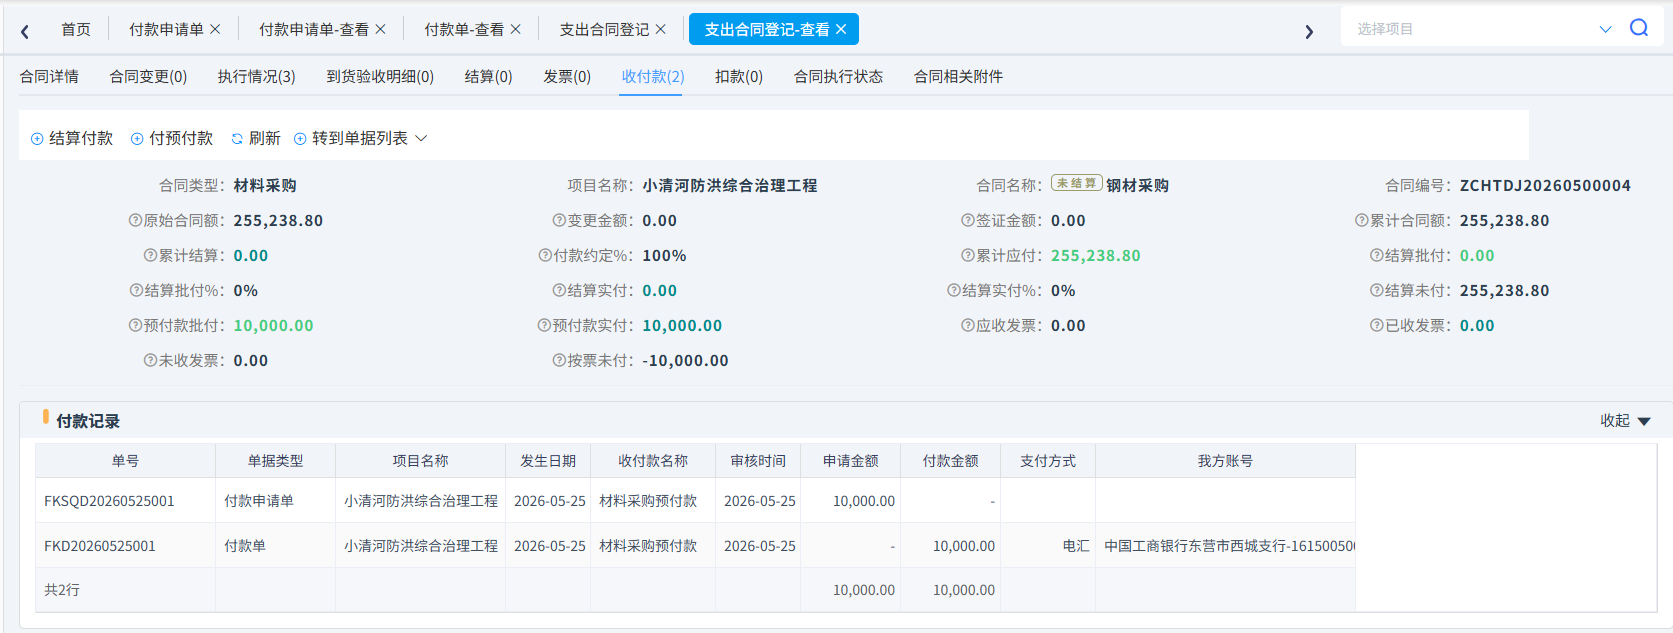Click the help icon beside 付款约定%
Image resolution: width=1673 pixels, height=633 pixels.
(545, 255)
